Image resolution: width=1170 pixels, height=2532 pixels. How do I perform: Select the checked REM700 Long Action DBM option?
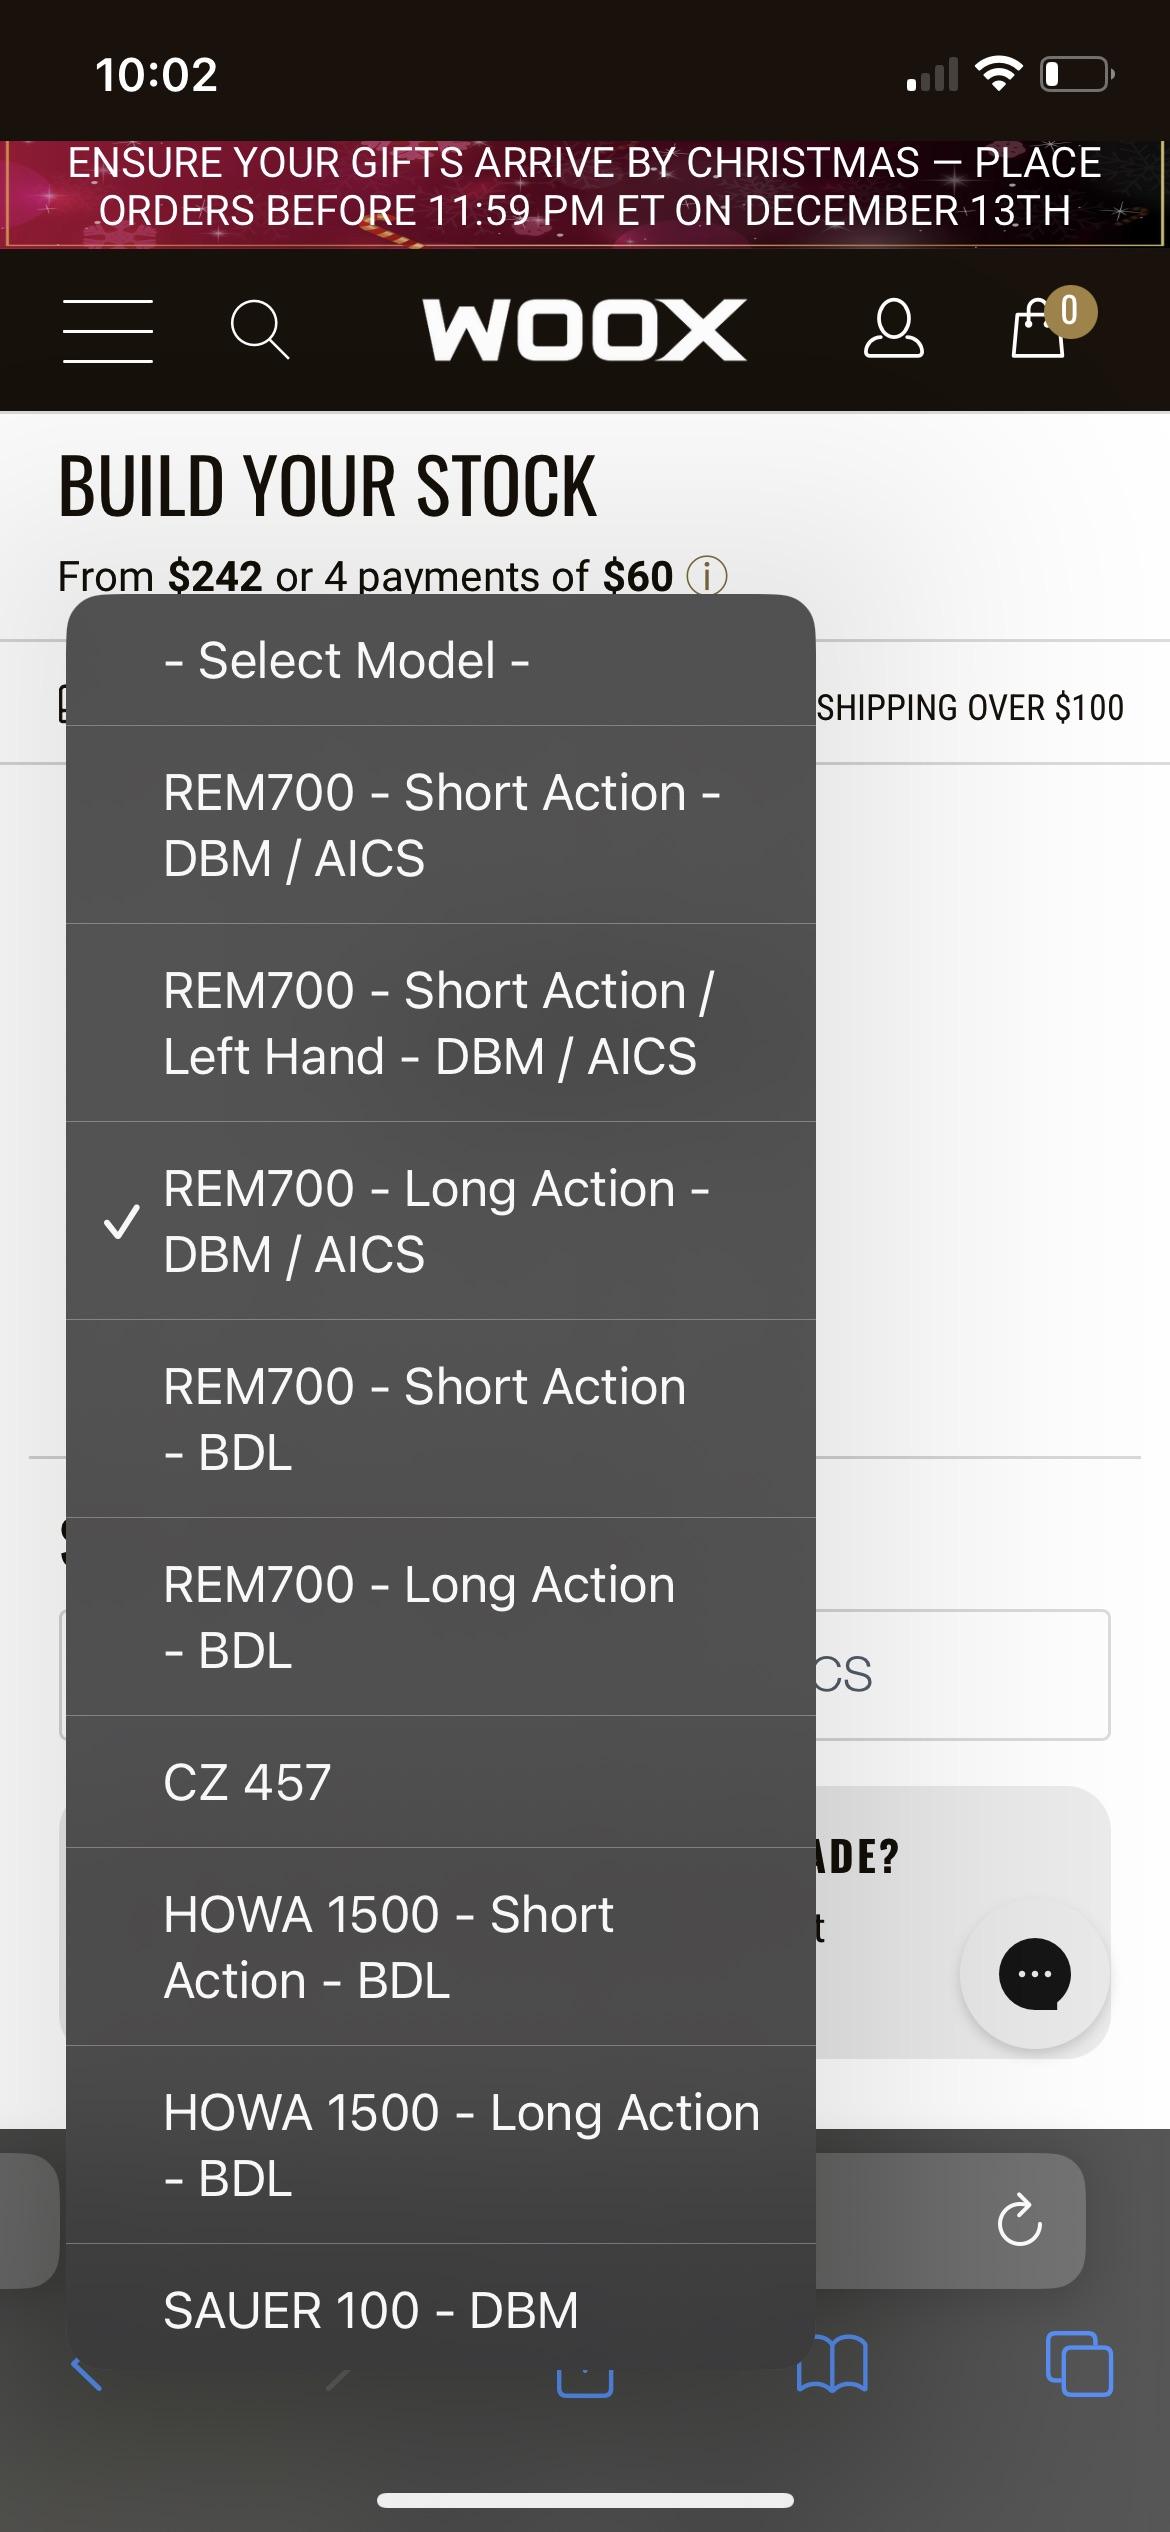[x=440, y=1221]
